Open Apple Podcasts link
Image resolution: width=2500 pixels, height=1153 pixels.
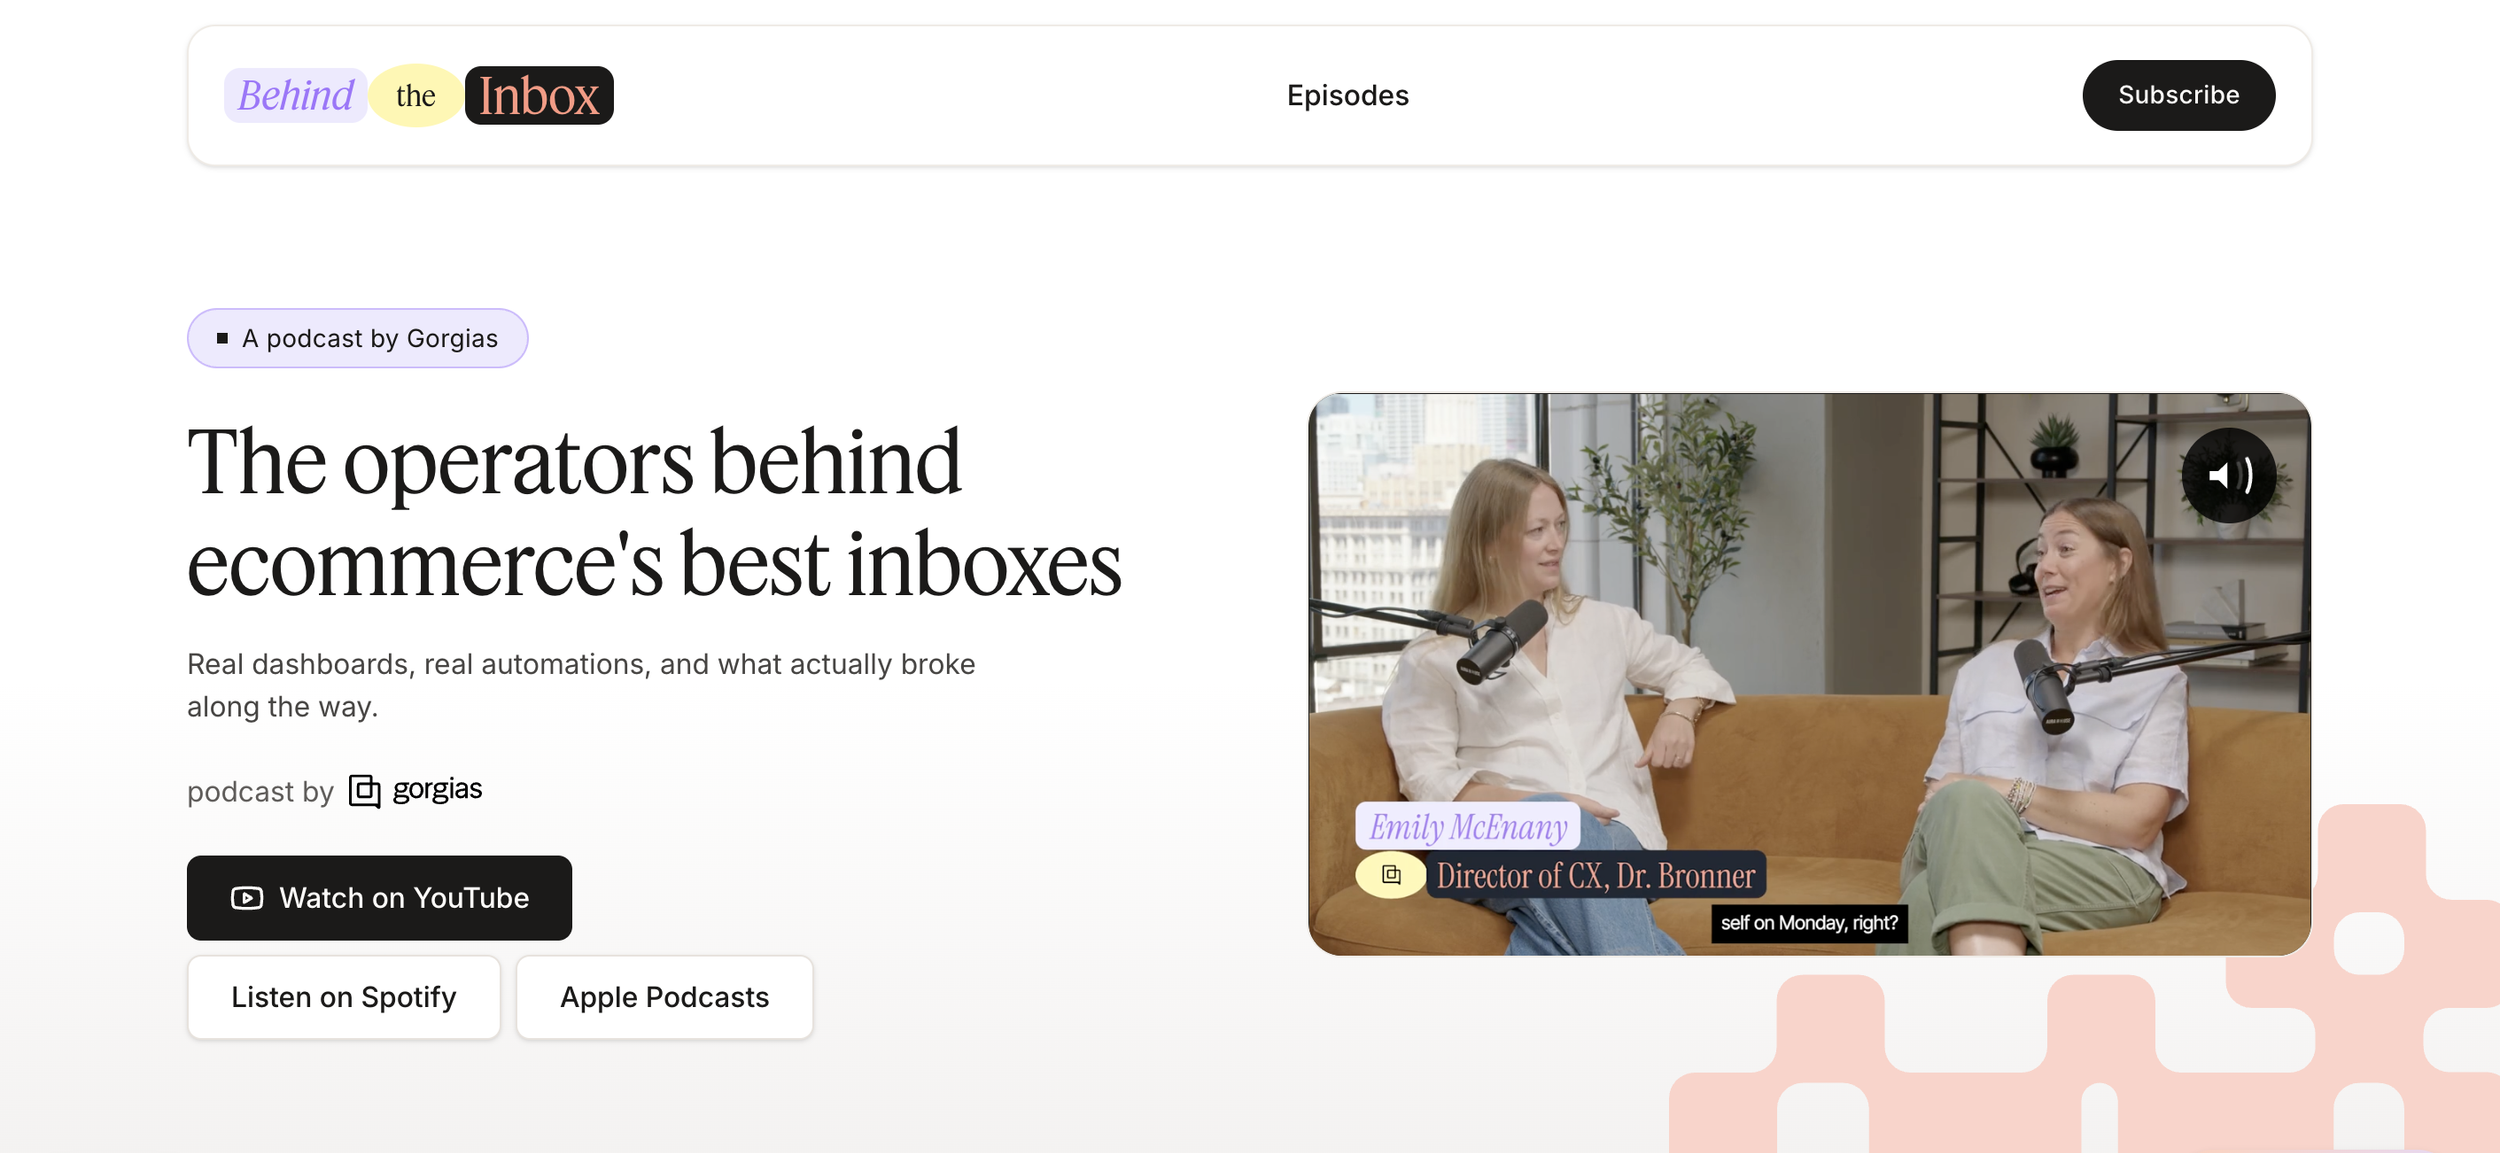pos(664,997)
